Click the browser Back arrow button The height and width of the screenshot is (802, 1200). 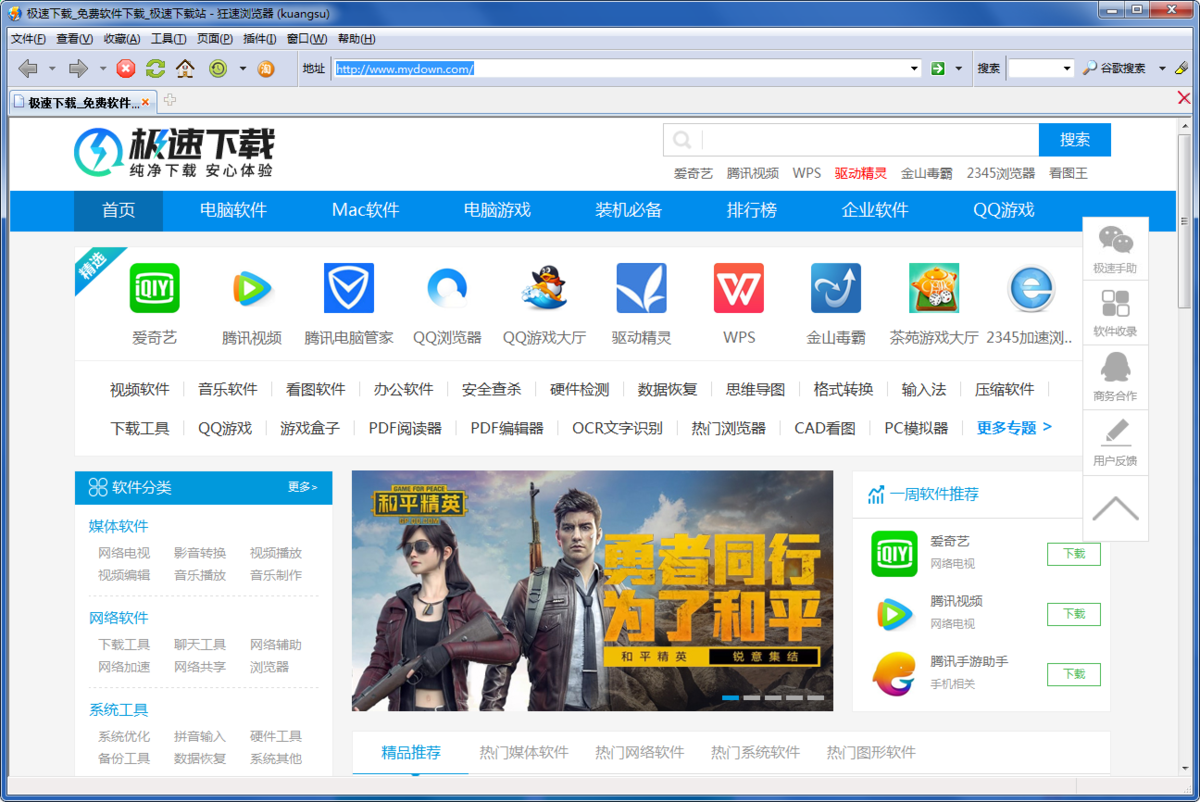click(x=28, y=69)
